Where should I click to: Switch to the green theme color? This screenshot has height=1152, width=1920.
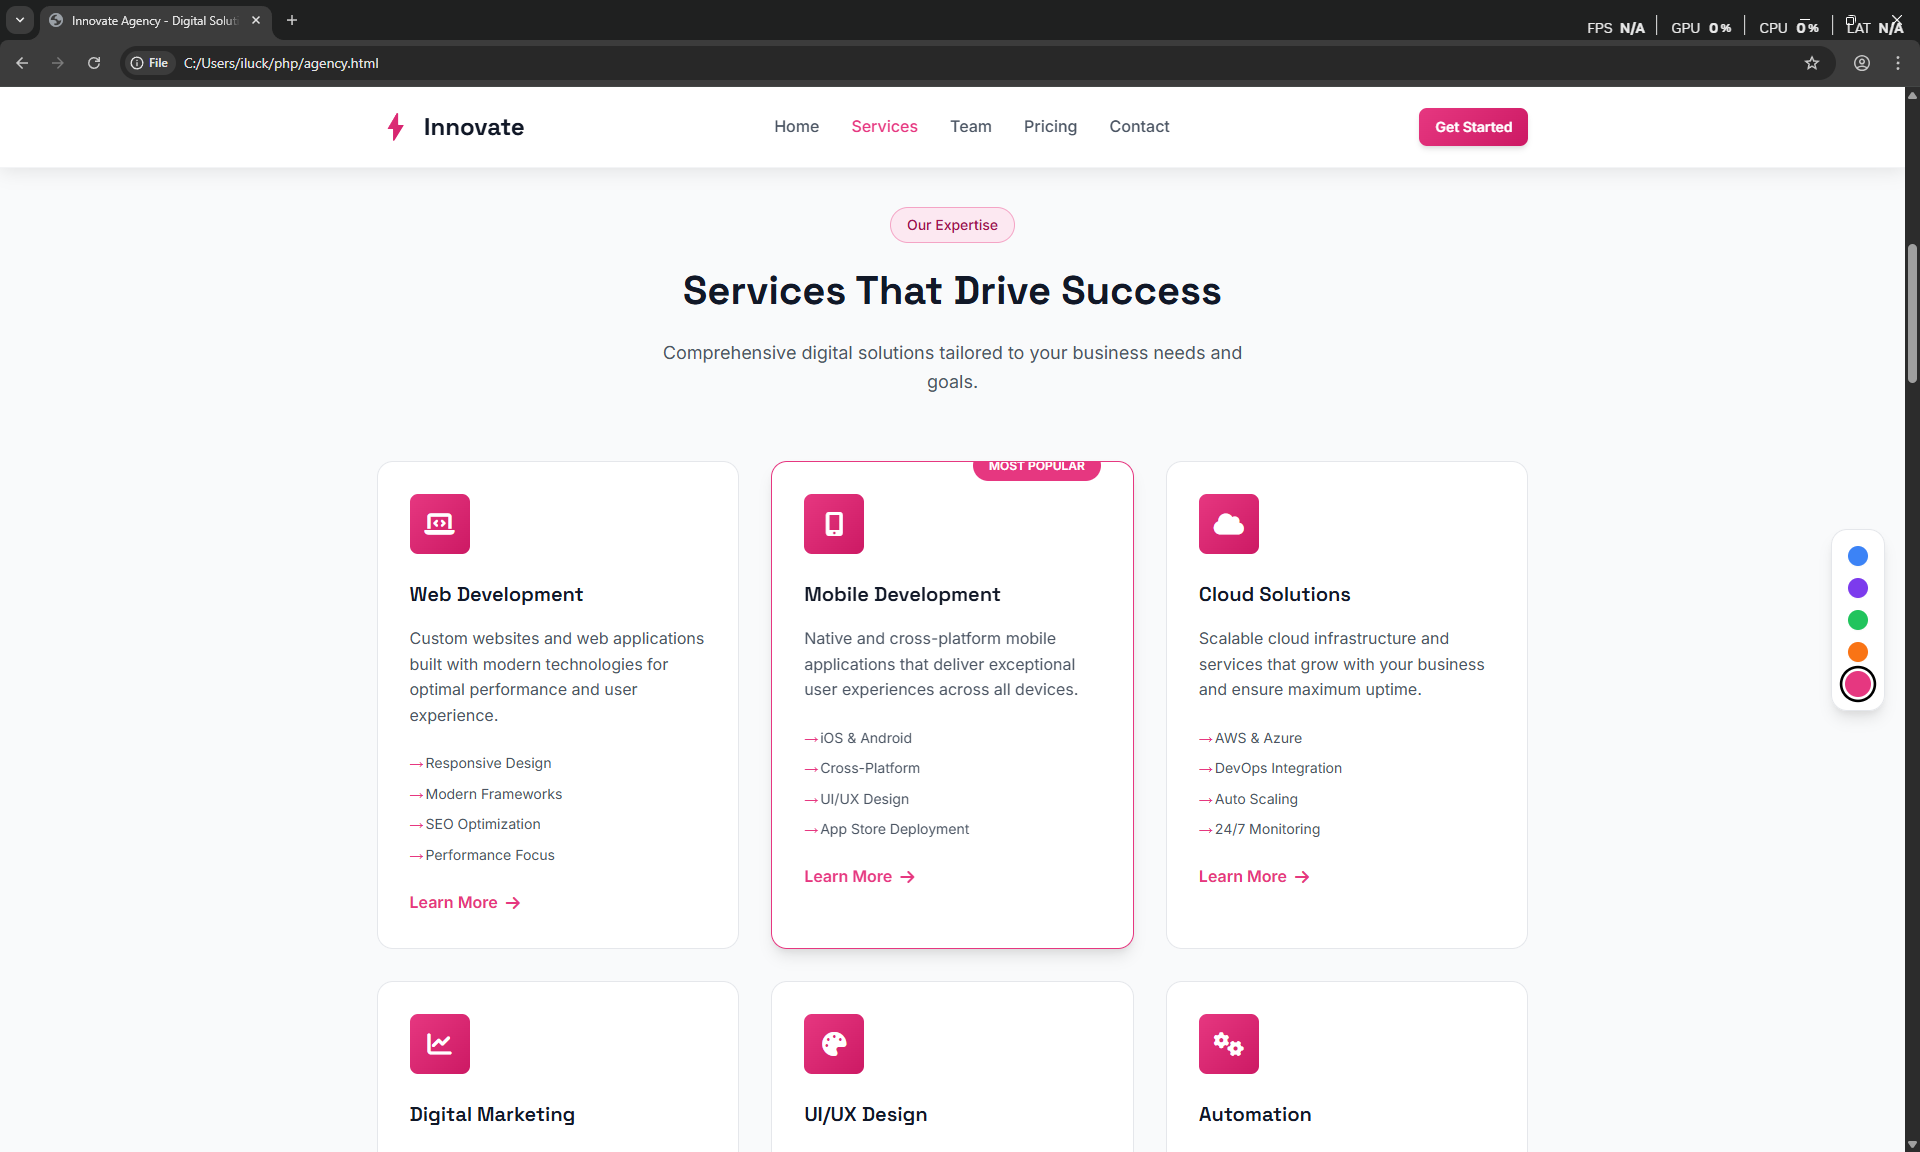[1857, 620]
